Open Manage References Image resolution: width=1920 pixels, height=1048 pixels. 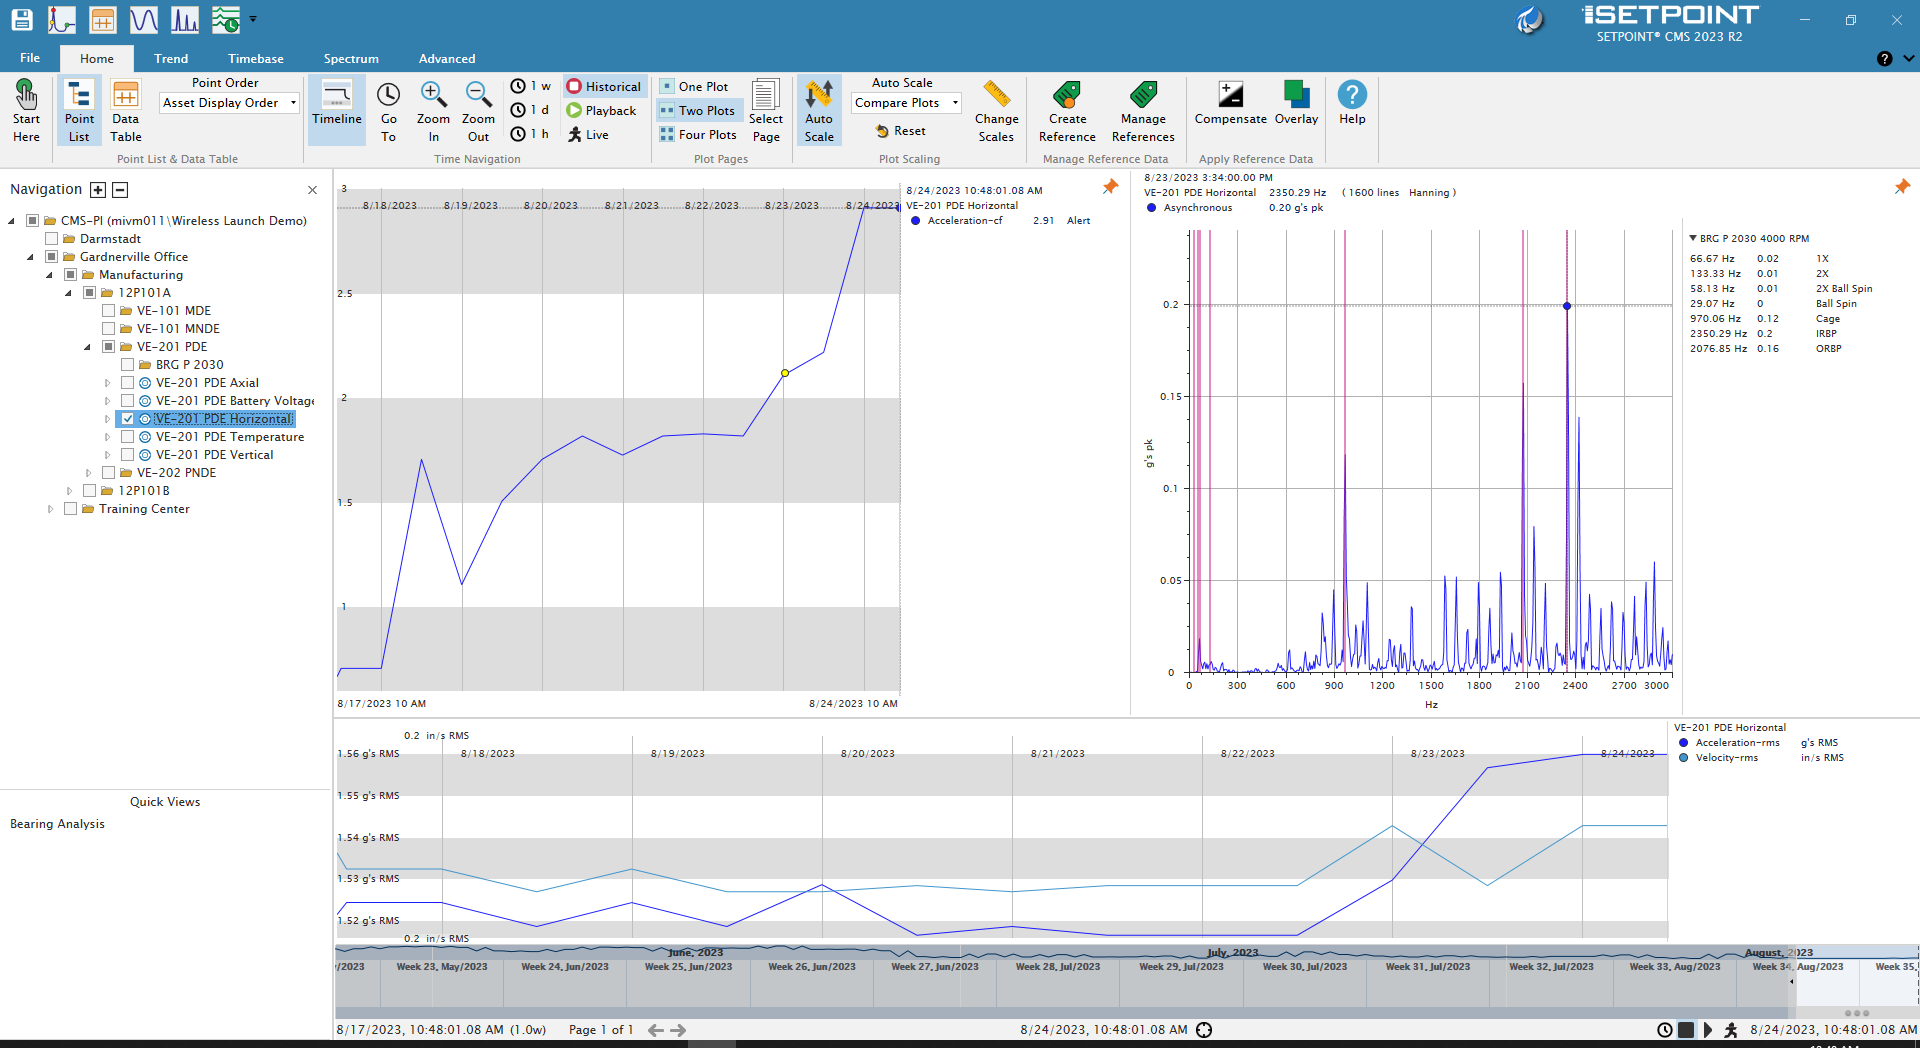coord(1143,111)
